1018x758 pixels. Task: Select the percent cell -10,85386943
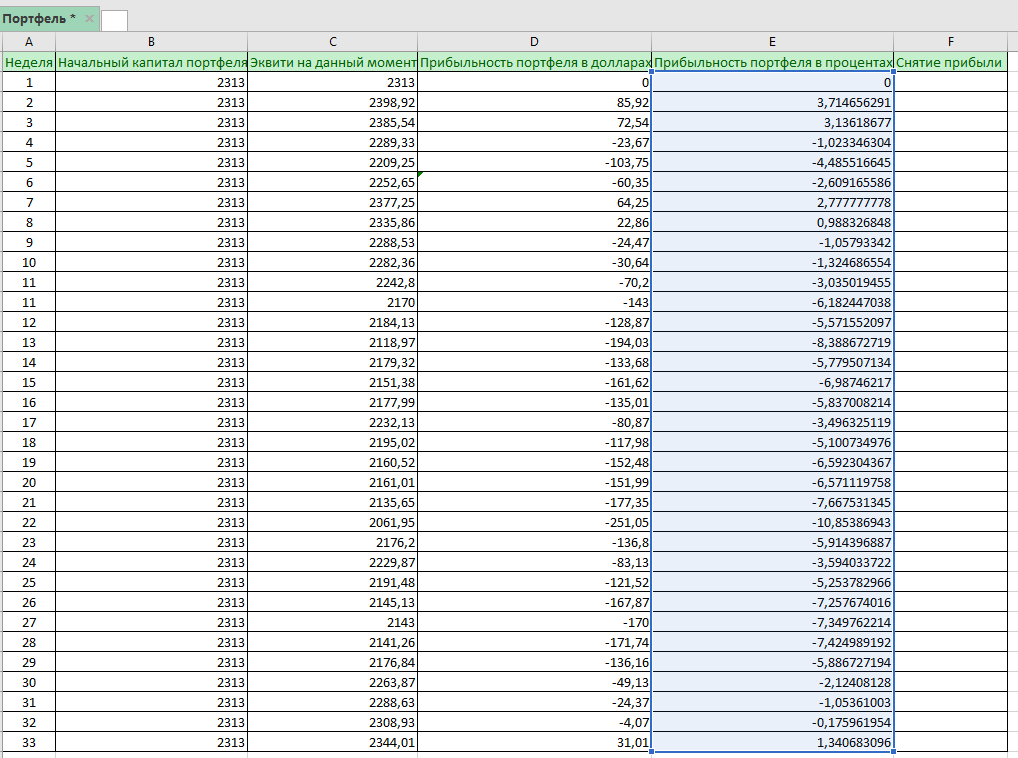tap(772, 522)
